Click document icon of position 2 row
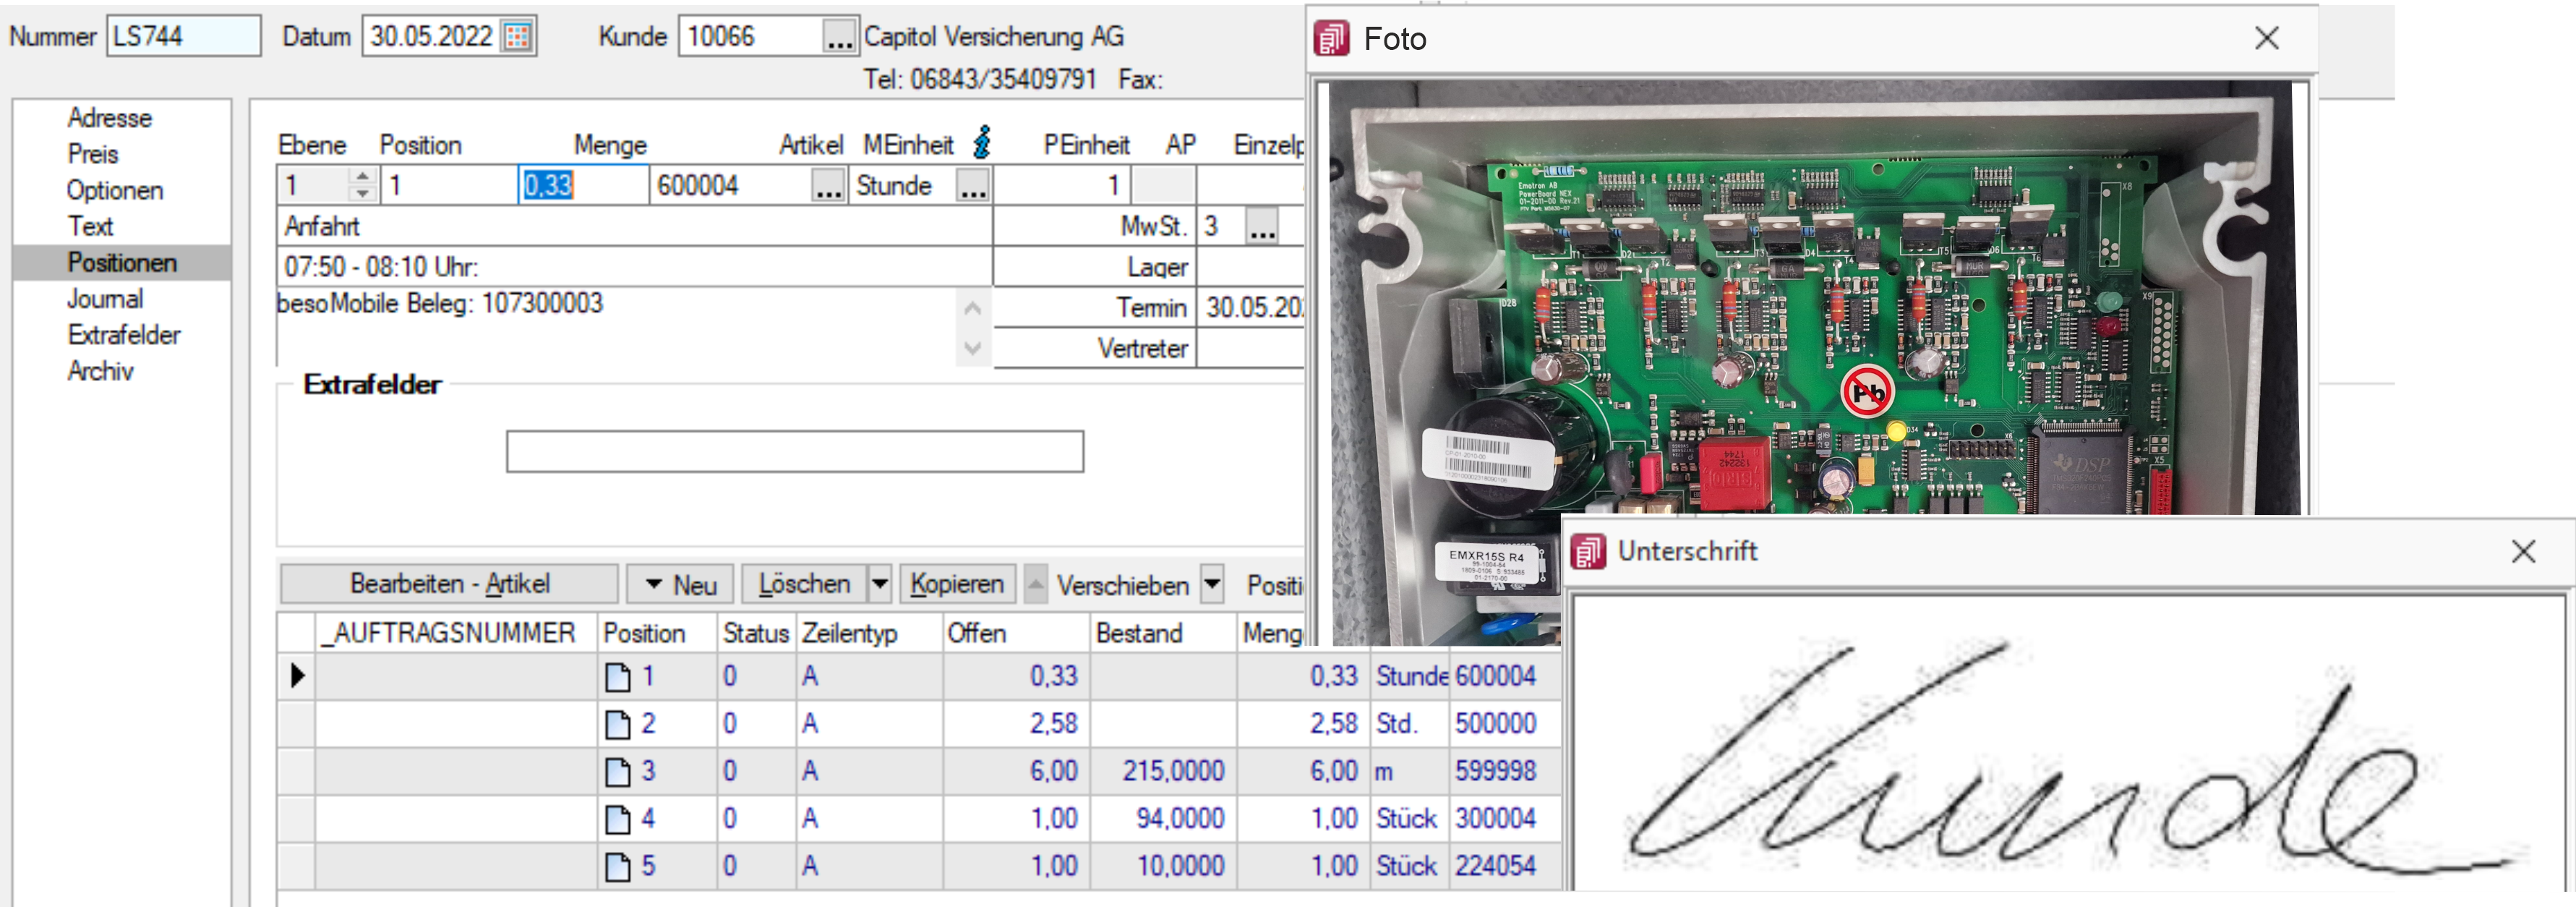Screen dimensions: 2576x907 (618, 724)
